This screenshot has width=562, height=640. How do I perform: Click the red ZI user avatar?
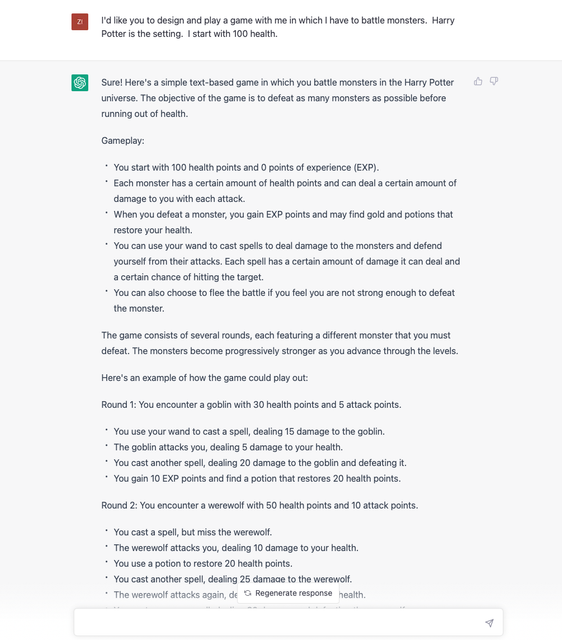coord(80,22)
